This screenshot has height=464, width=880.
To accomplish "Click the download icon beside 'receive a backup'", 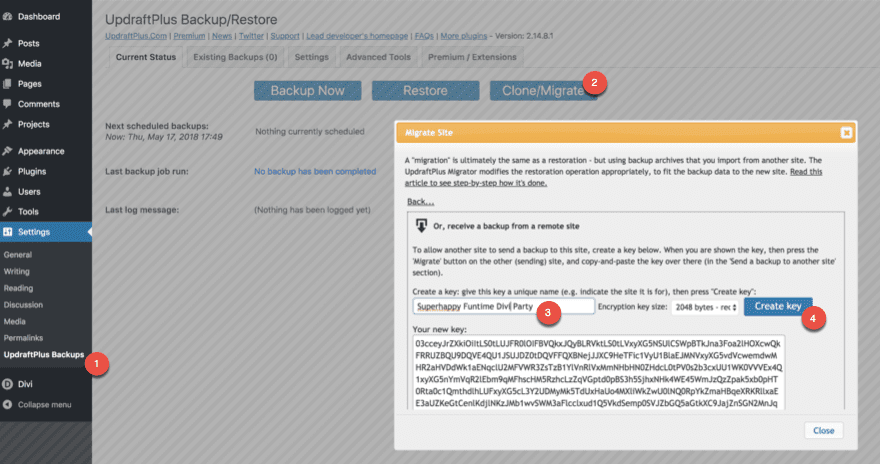I will 421,226.
